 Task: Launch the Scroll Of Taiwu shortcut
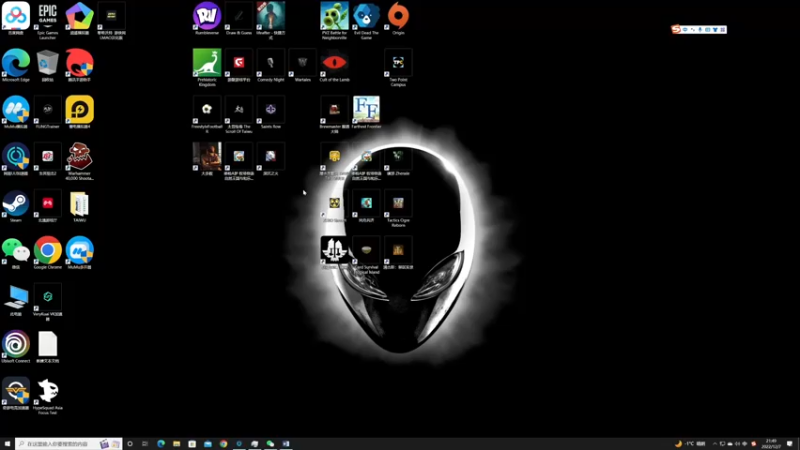click(239, 114)
